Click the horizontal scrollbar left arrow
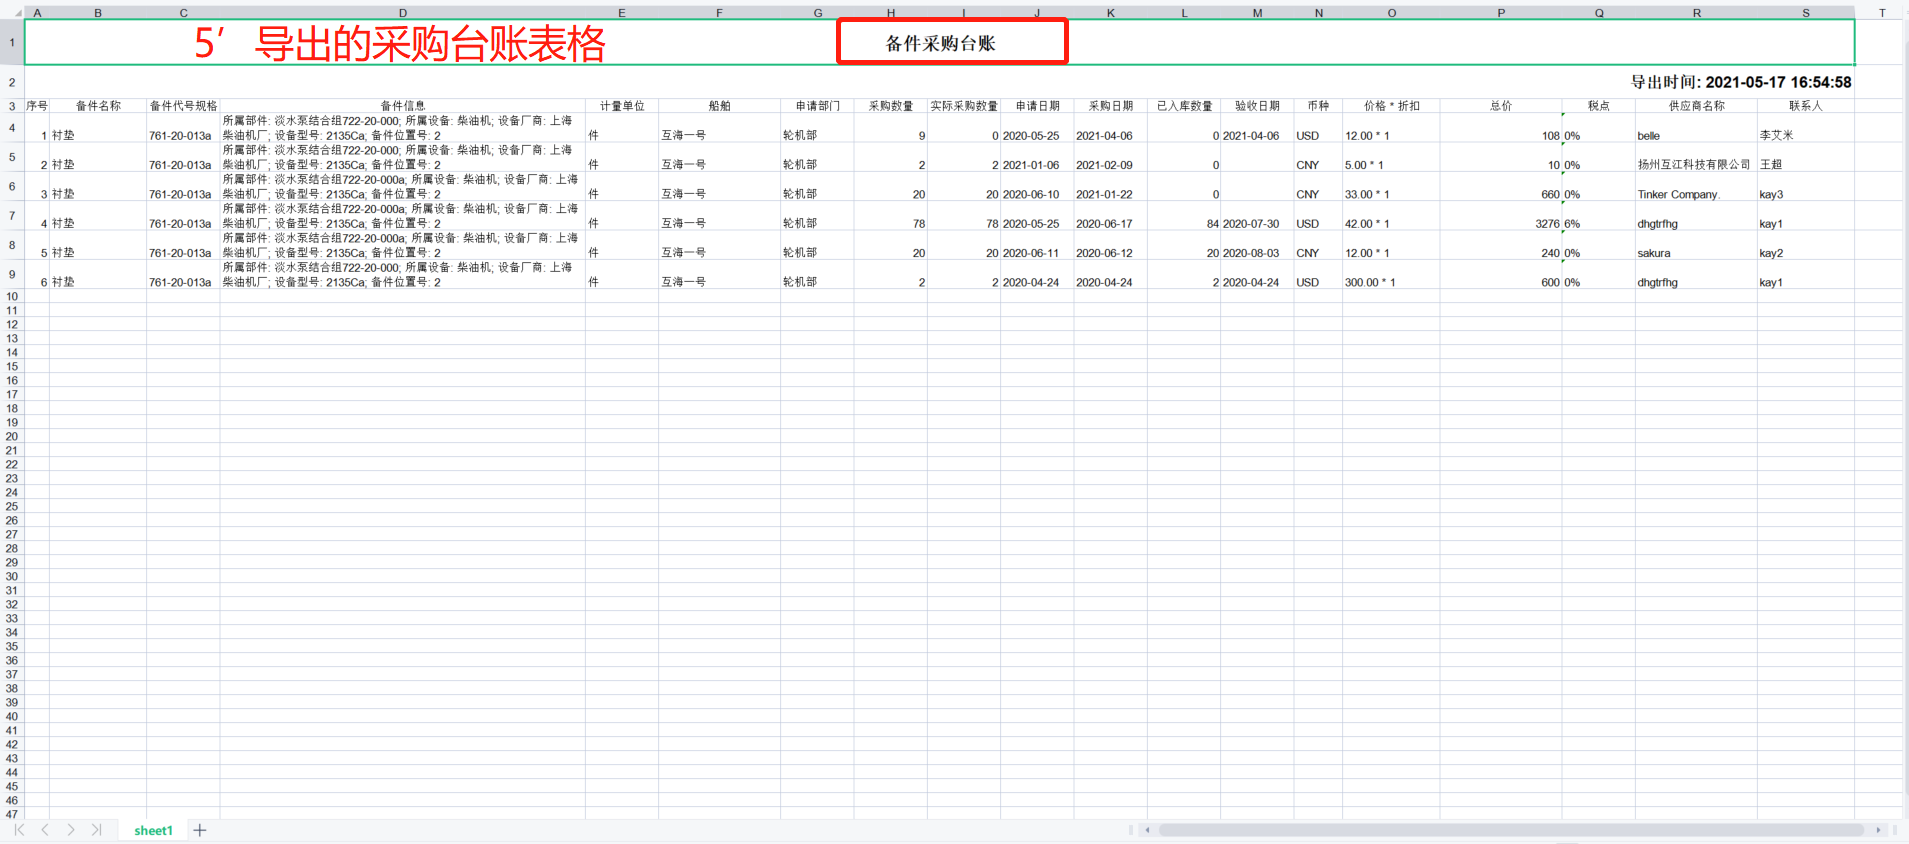Screen dimensions: 1909x844 [x=1147, y=830]
